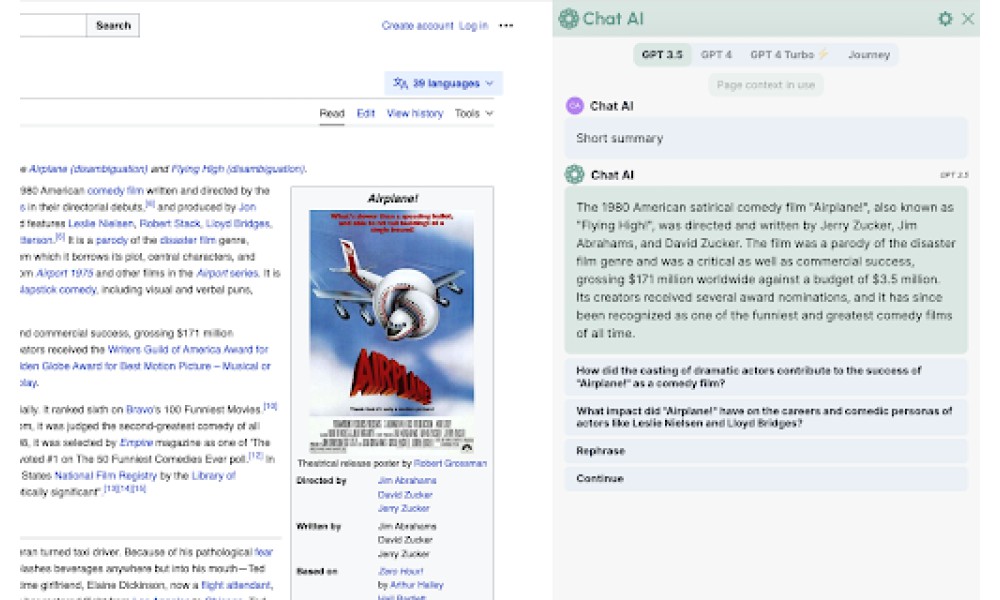Close the Chat AI panel
This screenshot has width=1000, height=600.
tap(968, 18)
